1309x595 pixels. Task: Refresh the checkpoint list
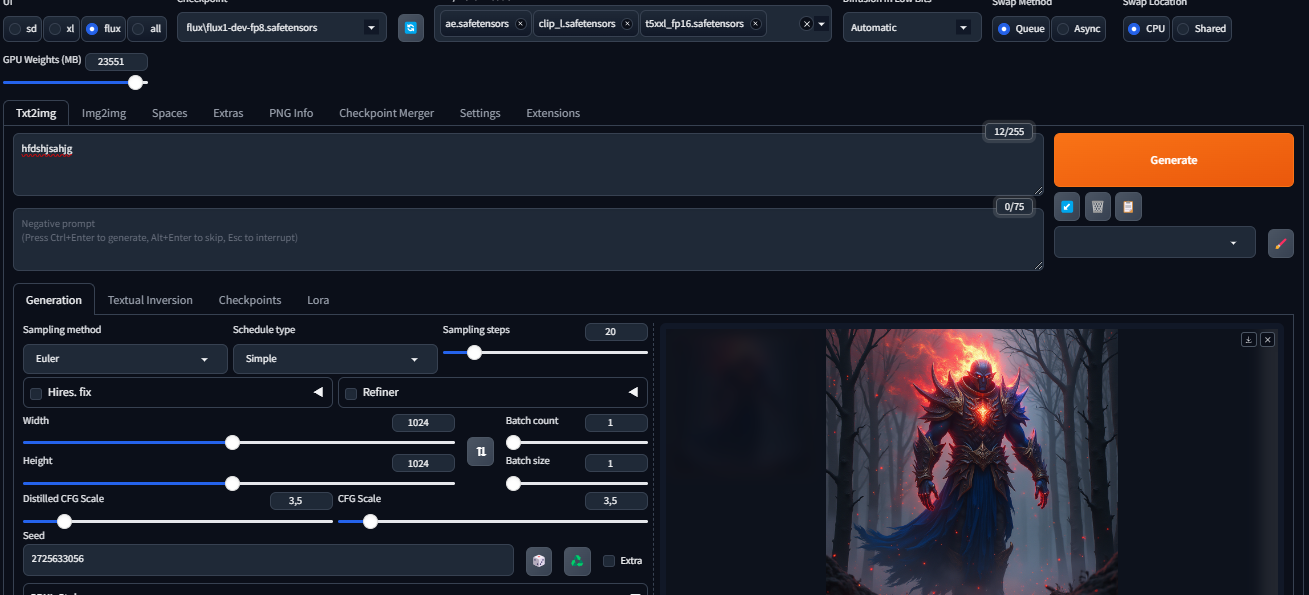coord(410,27)
